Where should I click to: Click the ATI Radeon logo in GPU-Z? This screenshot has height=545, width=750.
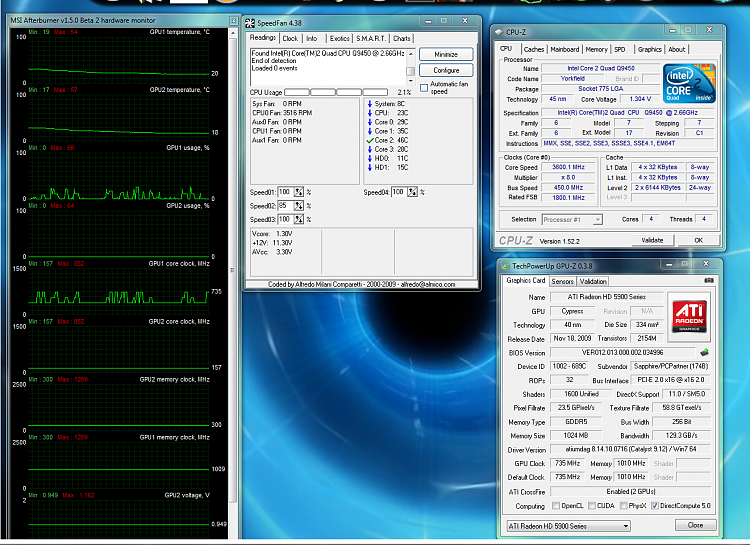(x=689, y=316)
